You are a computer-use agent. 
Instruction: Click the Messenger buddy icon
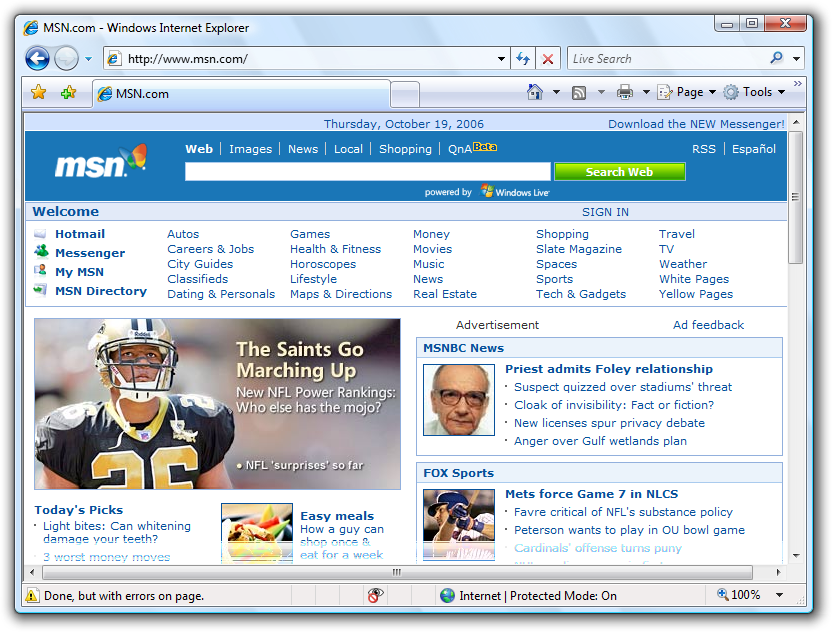(41, 251)
